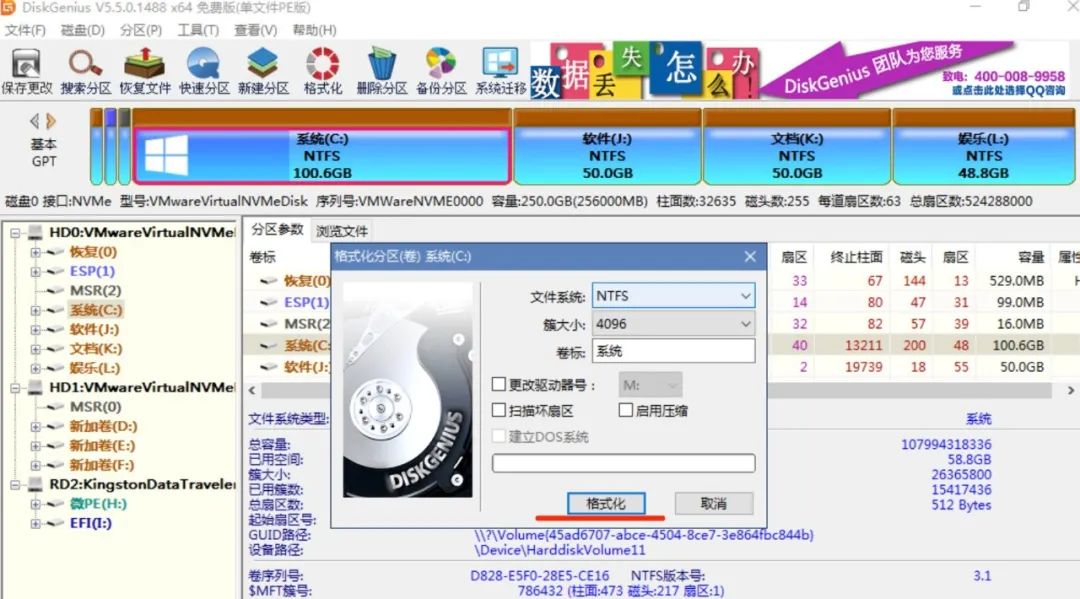Viewport: 1080px width, 599px height.
Task: Collapse the RD2:KingstonDataTraveler tree node
Action: [x=15, y=485]
